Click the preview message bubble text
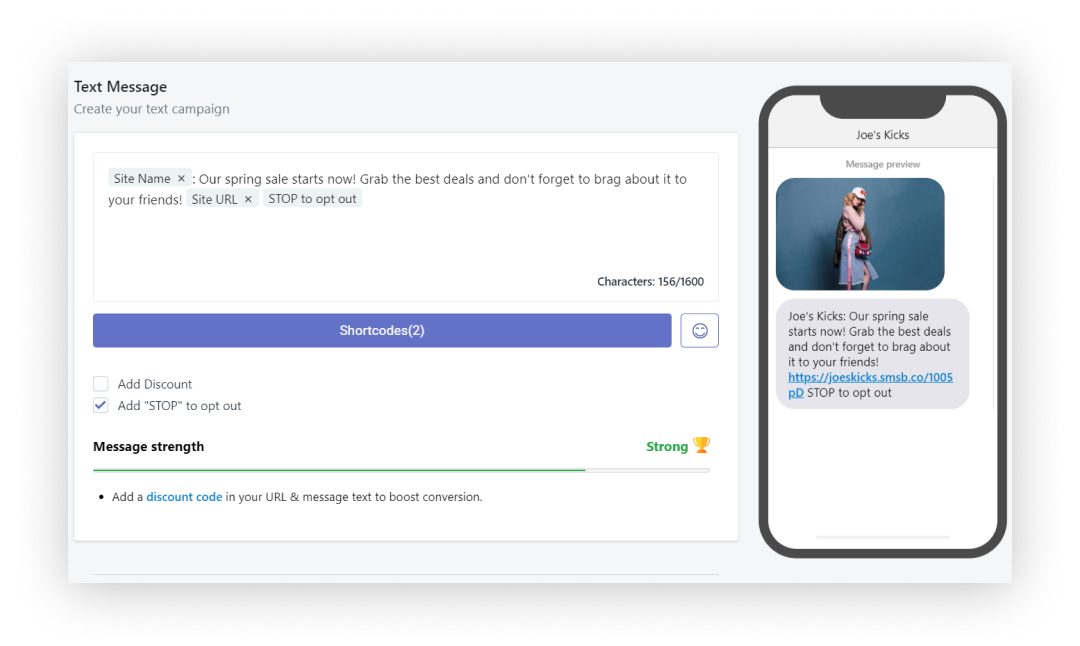The width and height of the screenshot is (1080, 646). (x=872, y=354)
